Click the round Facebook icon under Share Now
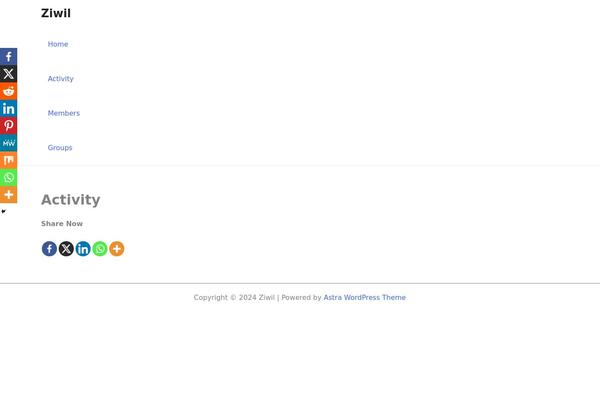This screenshot has height=400, width=600. (49, 249)
